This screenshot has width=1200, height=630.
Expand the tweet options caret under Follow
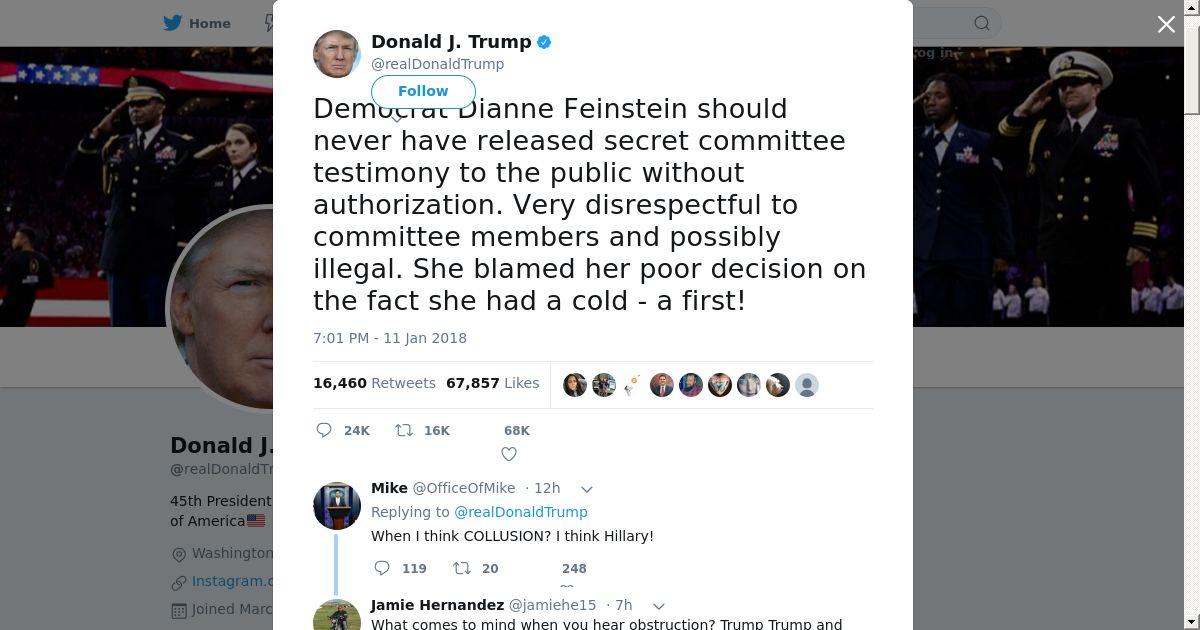(x=397, y=118)
